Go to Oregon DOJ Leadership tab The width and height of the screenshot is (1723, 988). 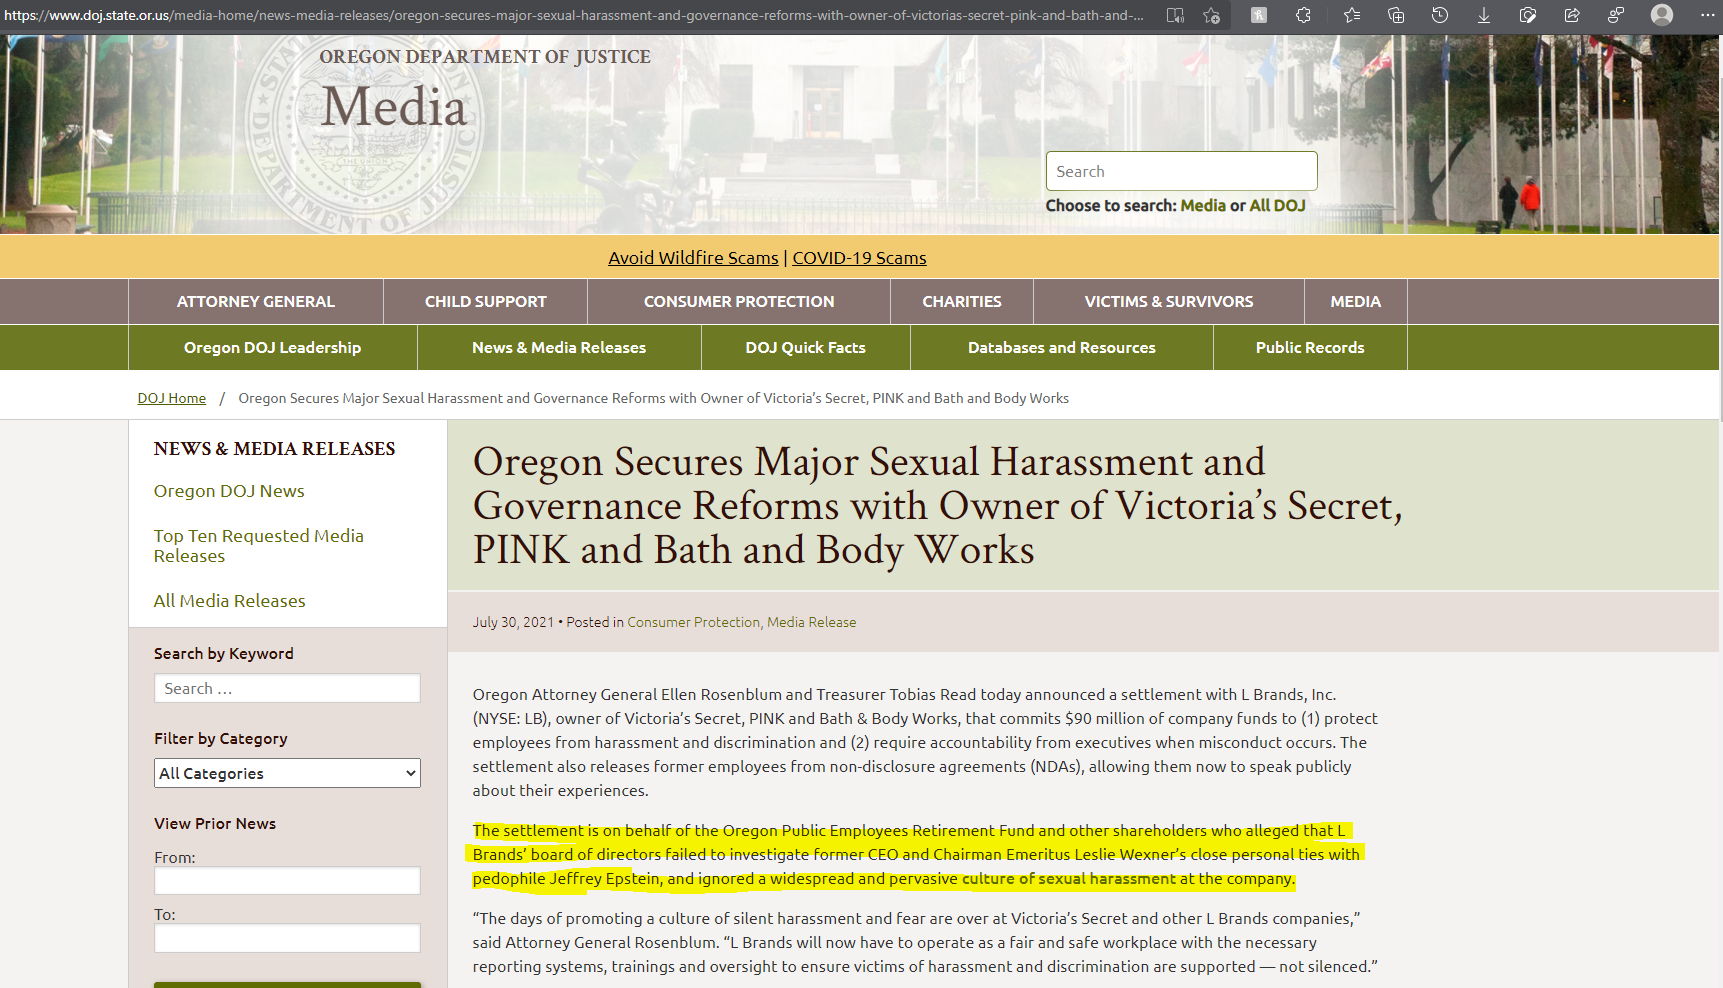pyautogui.click(x=273, y=347)
